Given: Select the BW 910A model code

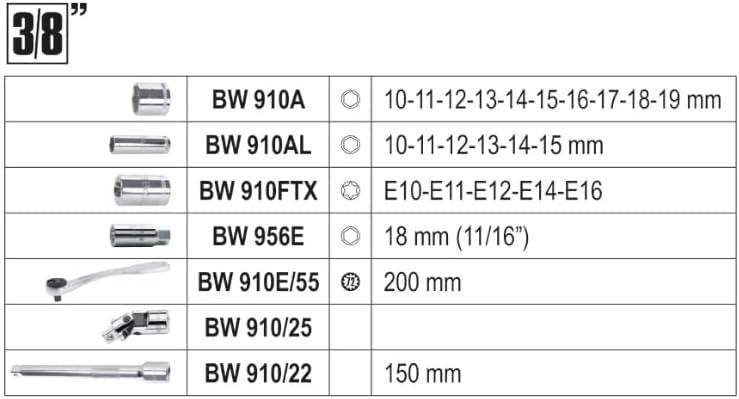Looking at the screenshot, I should coord(258,100).
